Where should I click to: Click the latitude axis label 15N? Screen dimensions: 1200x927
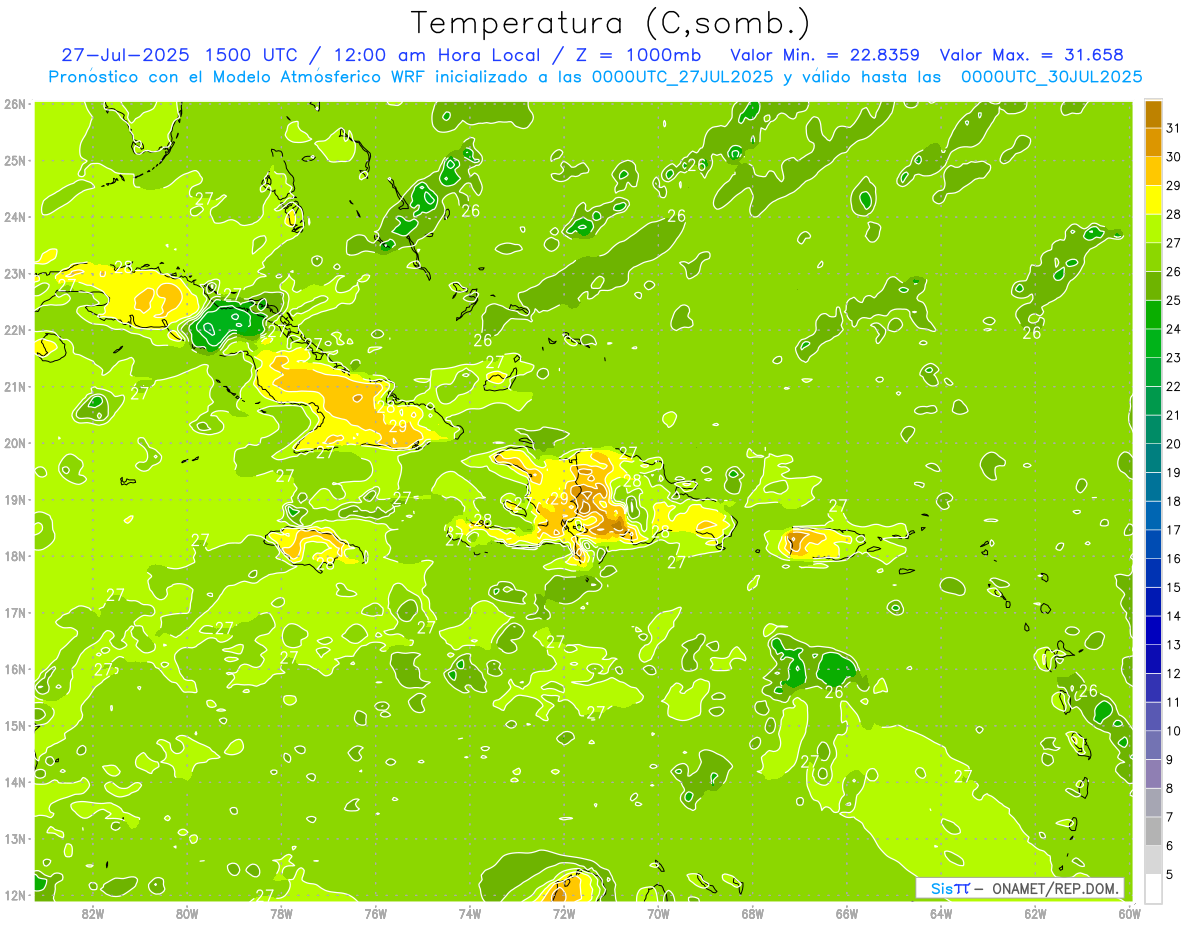14,725
